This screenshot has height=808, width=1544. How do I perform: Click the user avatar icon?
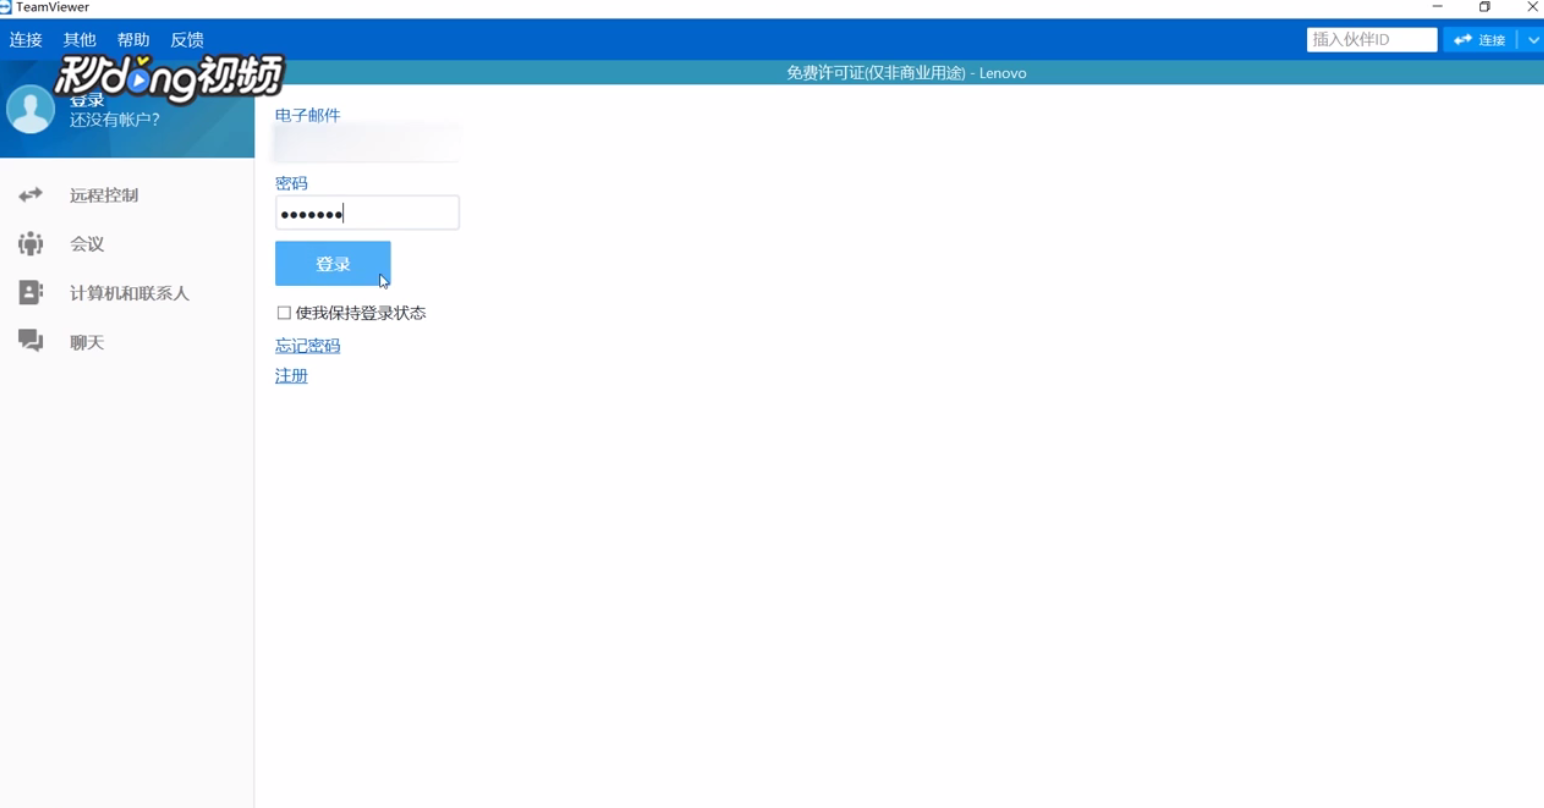point(30,109)
